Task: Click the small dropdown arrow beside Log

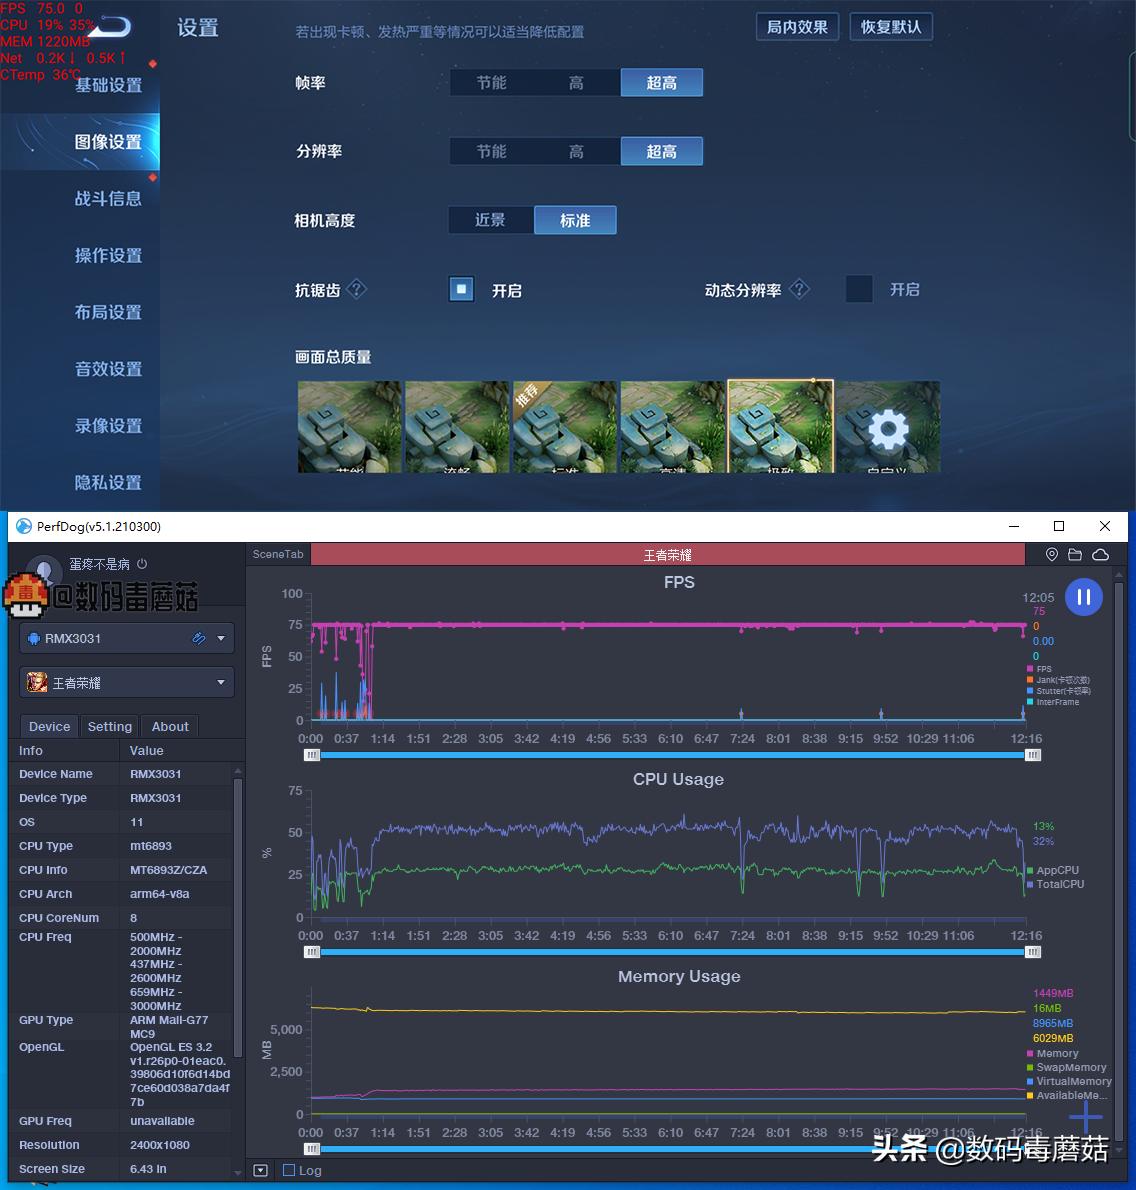Action: pos(260,1170)
